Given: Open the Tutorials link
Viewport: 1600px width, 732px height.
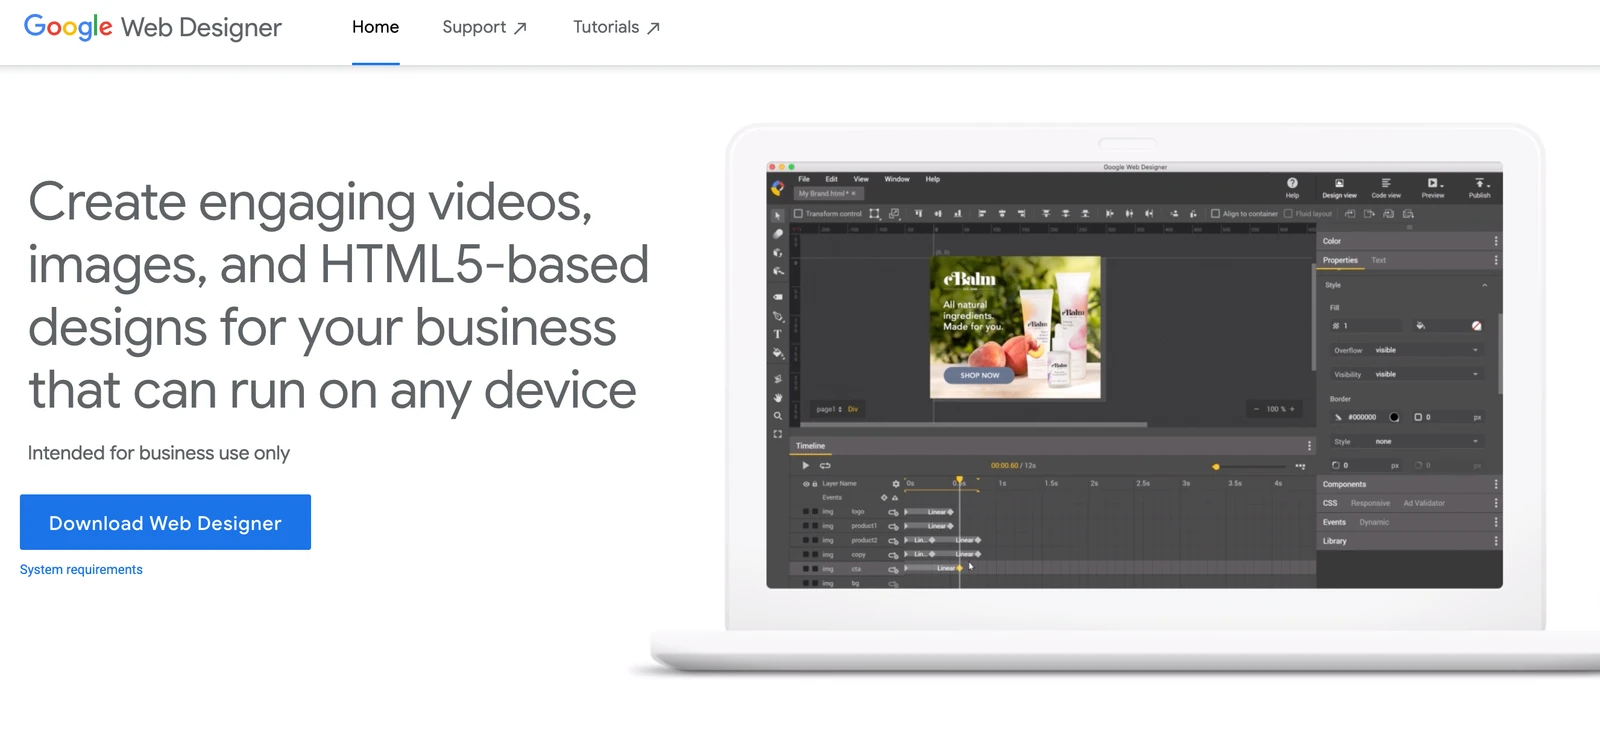Looking at the screenshot, I should coord(616,27).
